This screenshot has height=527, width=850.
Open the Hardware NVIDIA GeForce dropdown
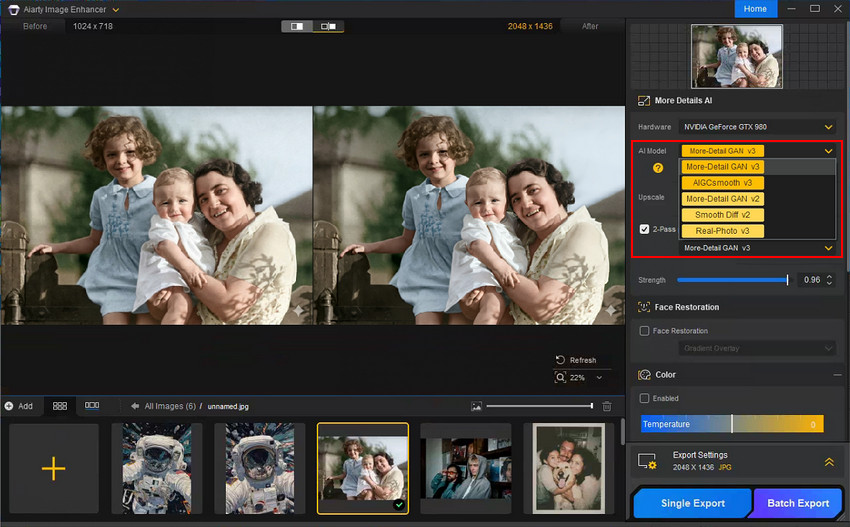pyautogui.click(x=757, y=127)
